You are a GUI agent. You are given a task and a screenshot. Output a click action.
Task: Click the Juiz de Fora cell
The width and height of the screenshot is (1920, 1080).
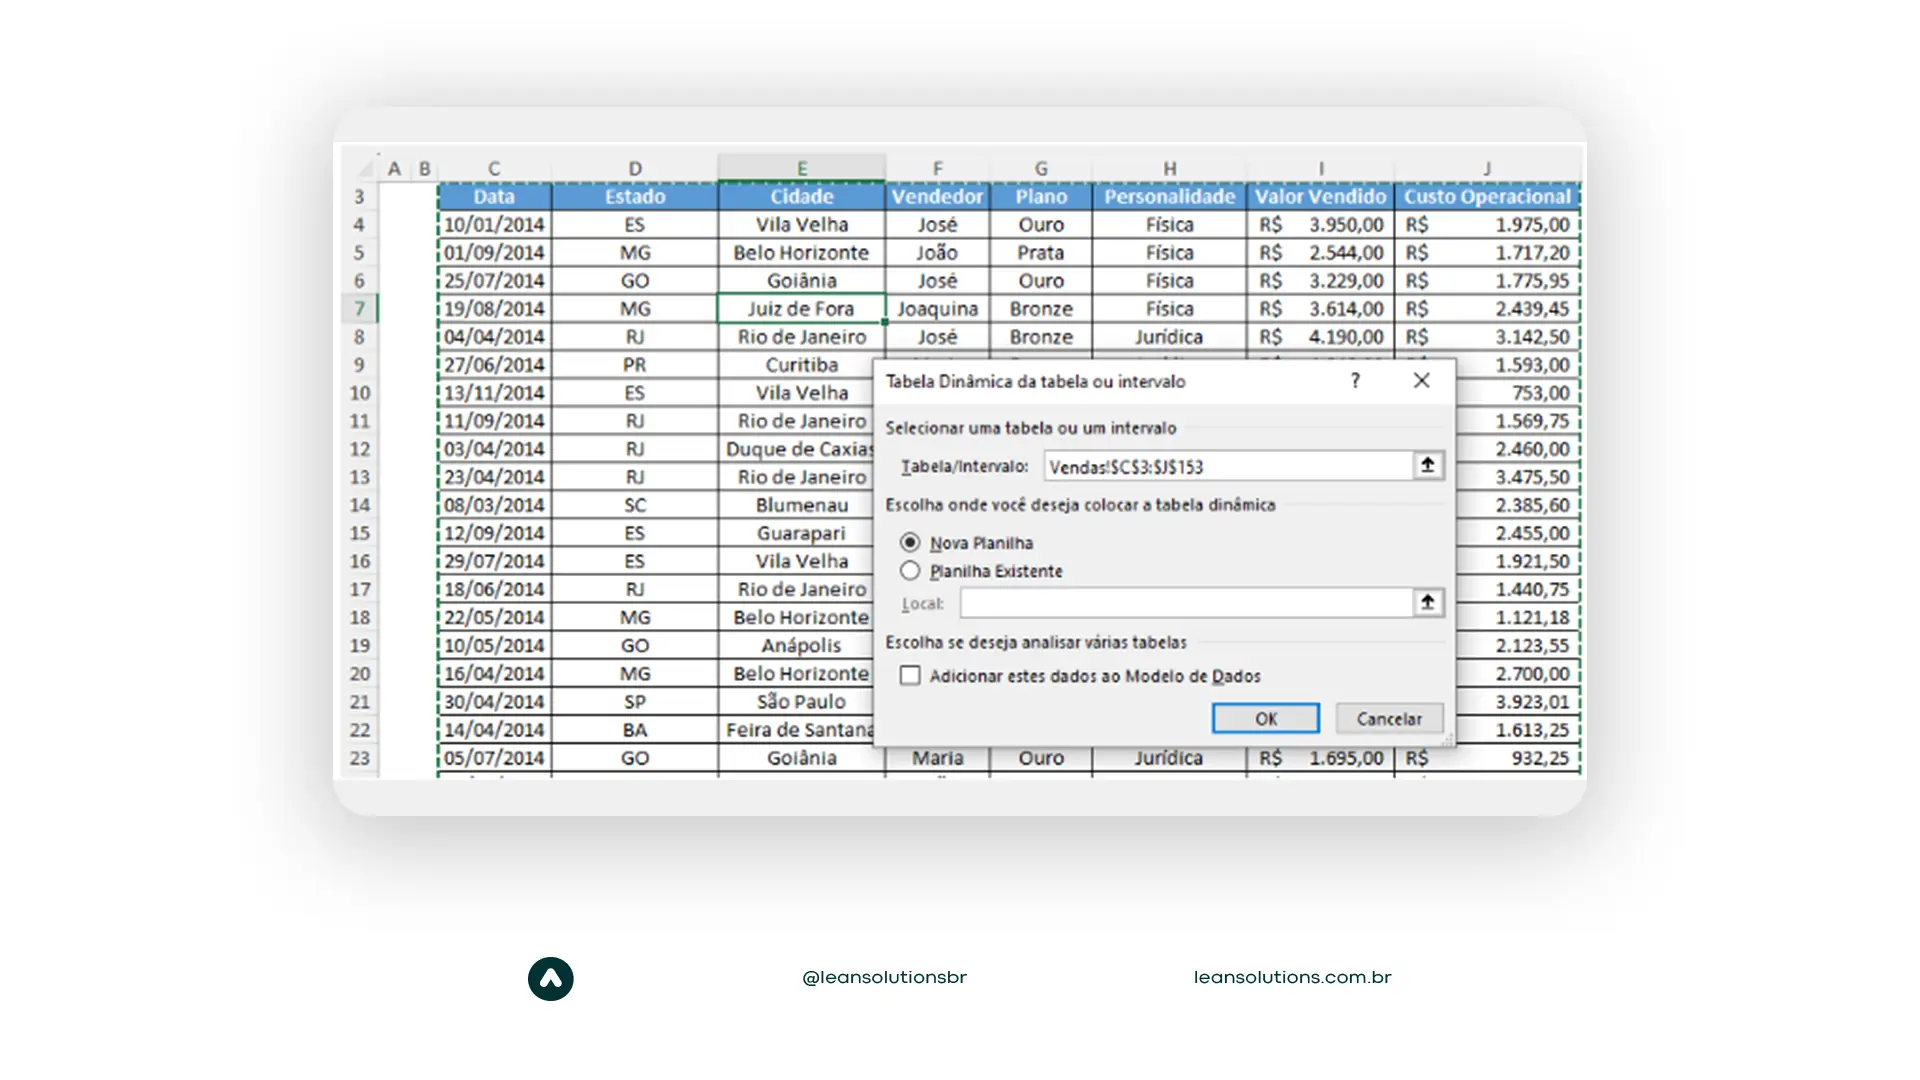(x=801, y=308)
